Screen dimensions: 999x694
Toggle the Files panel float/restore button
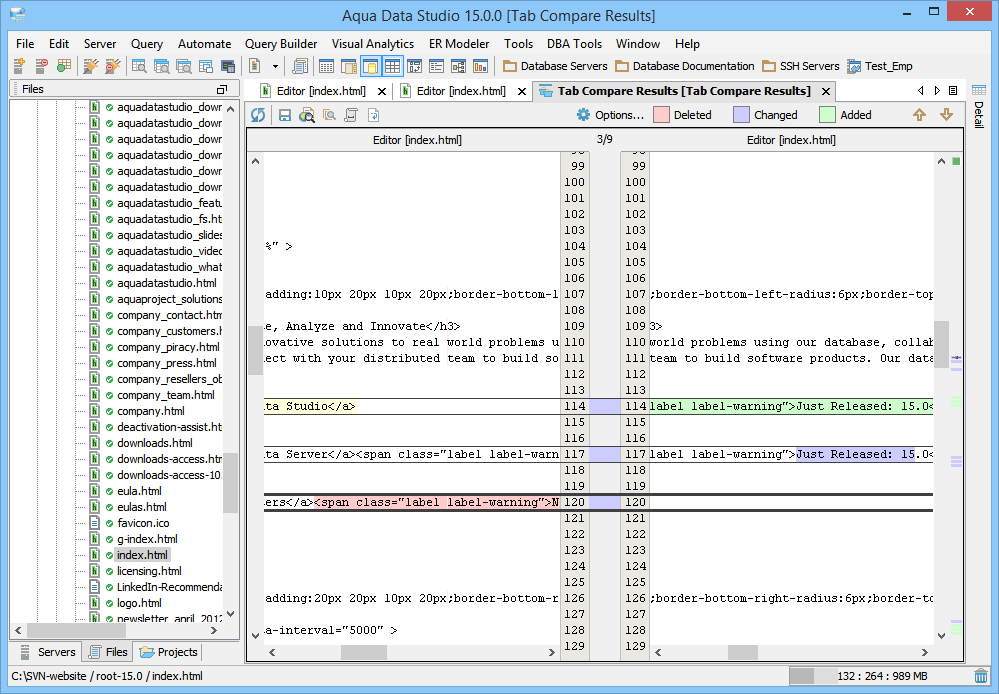(x=222, y=90)
